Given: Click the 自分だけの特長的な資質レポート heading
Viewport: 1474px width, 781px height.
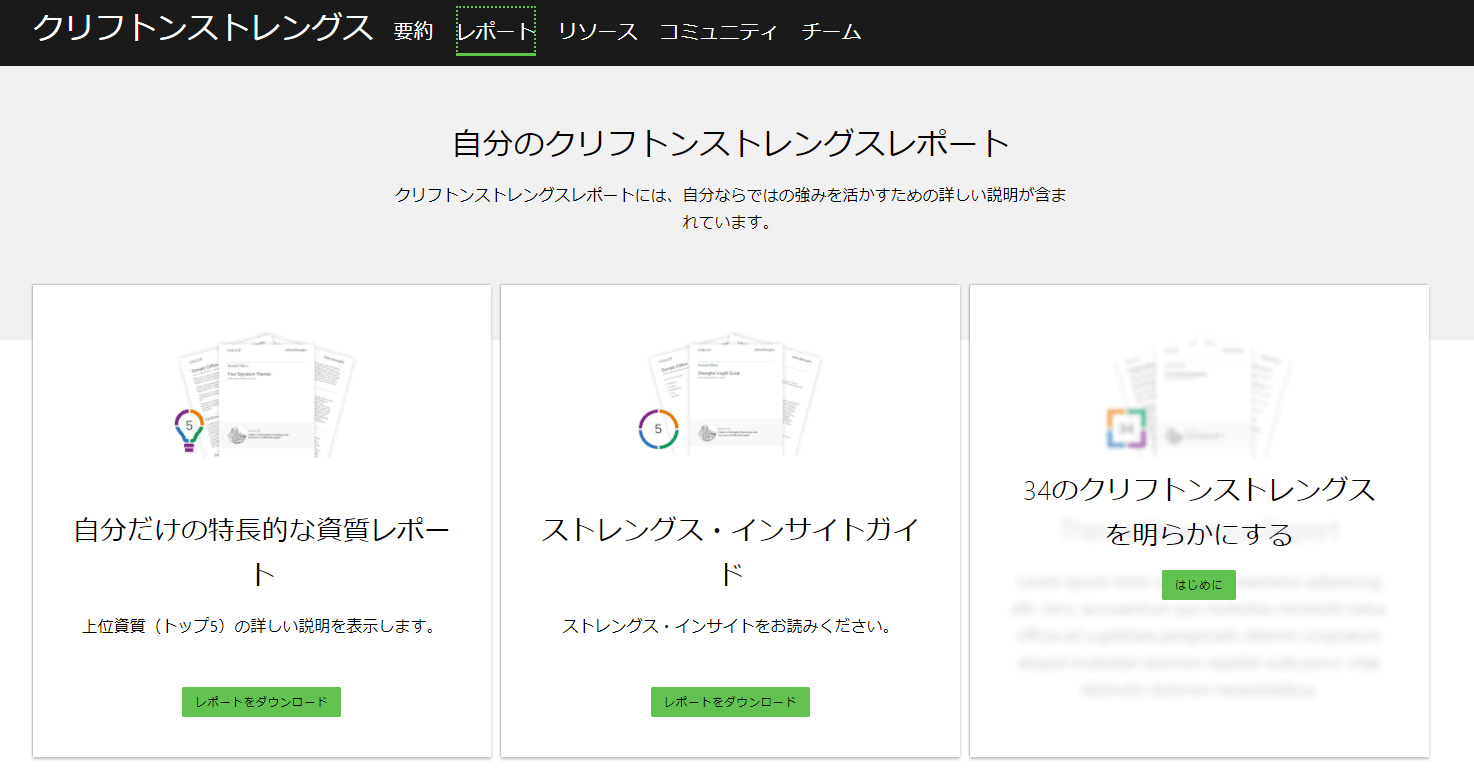Looking at the screenshot, I should click(x=262, y=552).
